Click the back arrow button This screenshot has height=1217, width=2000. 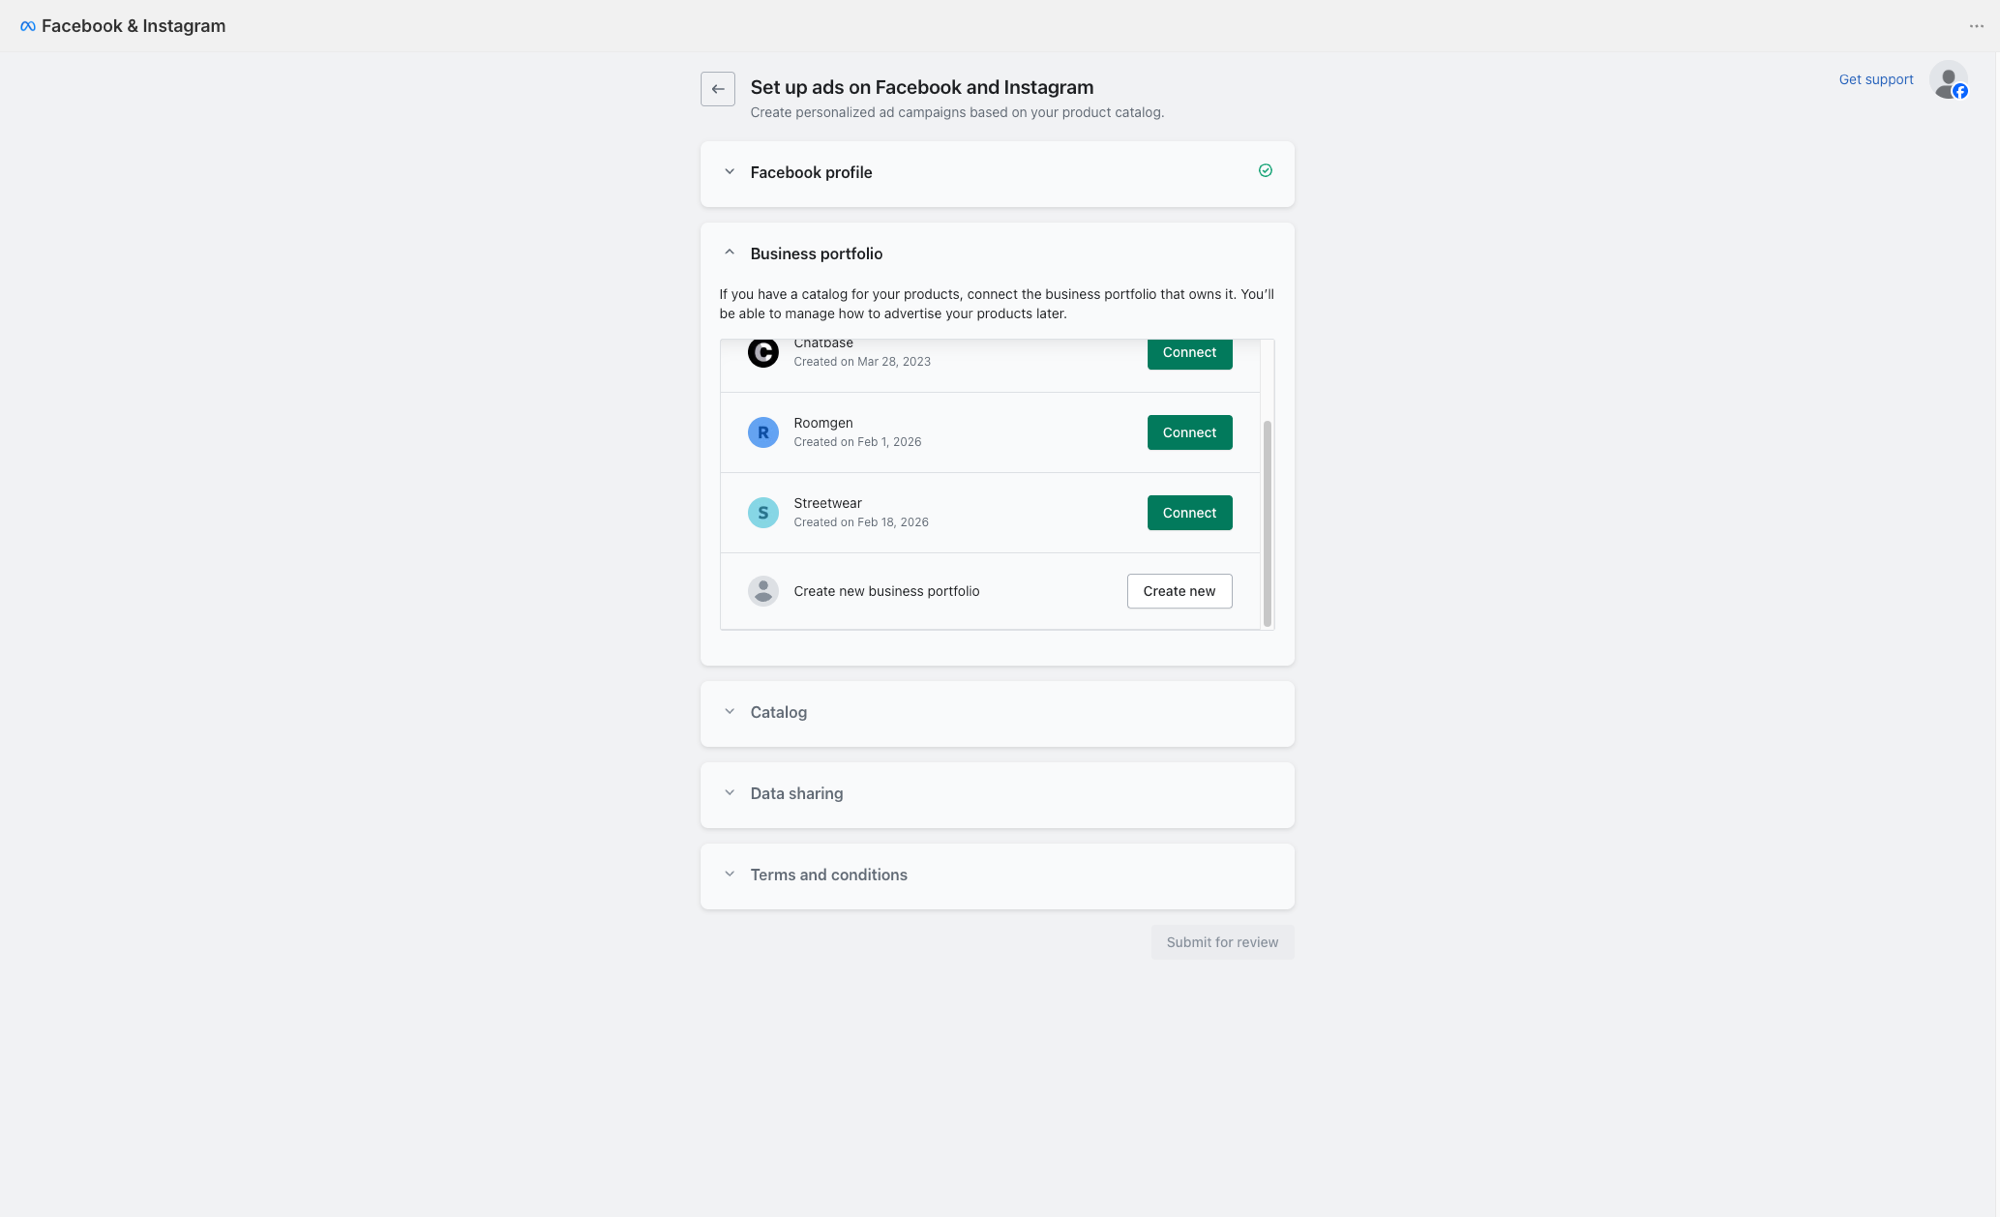click(x=717, y=89)
